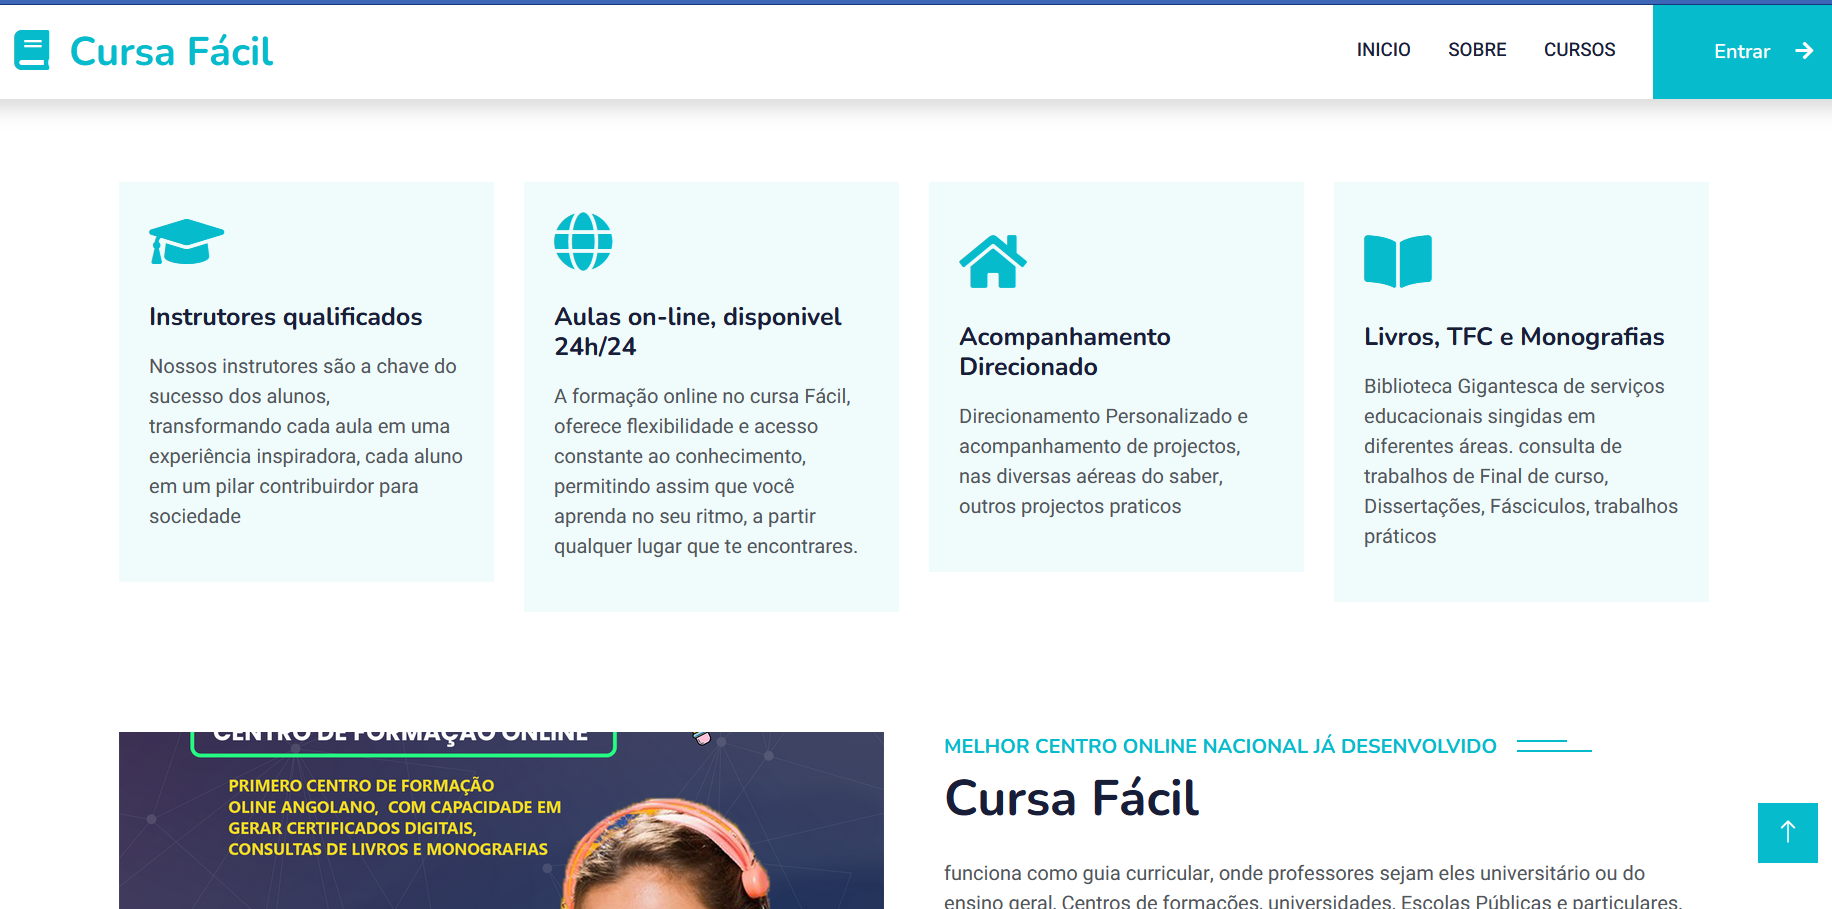Open the CURSOS navigation link

(1579, 50)
